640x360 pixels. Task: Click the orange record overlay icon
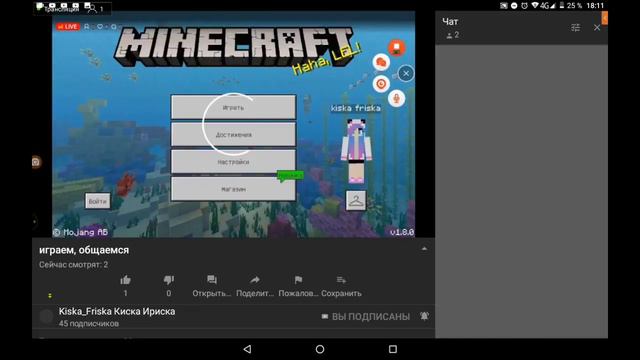pyautogui.click(x=396, y=48)
